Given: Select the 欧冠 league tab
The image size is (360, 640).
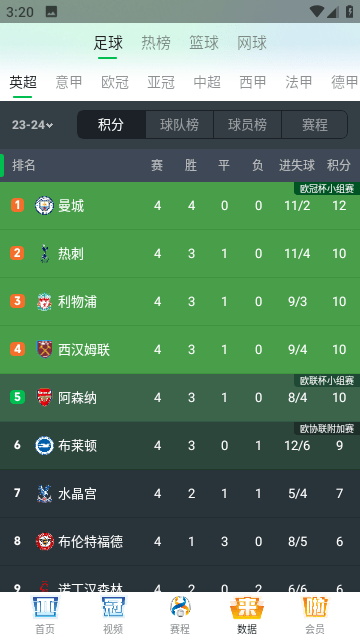Looking at the screenshot, I should click(x=115, y=82).
